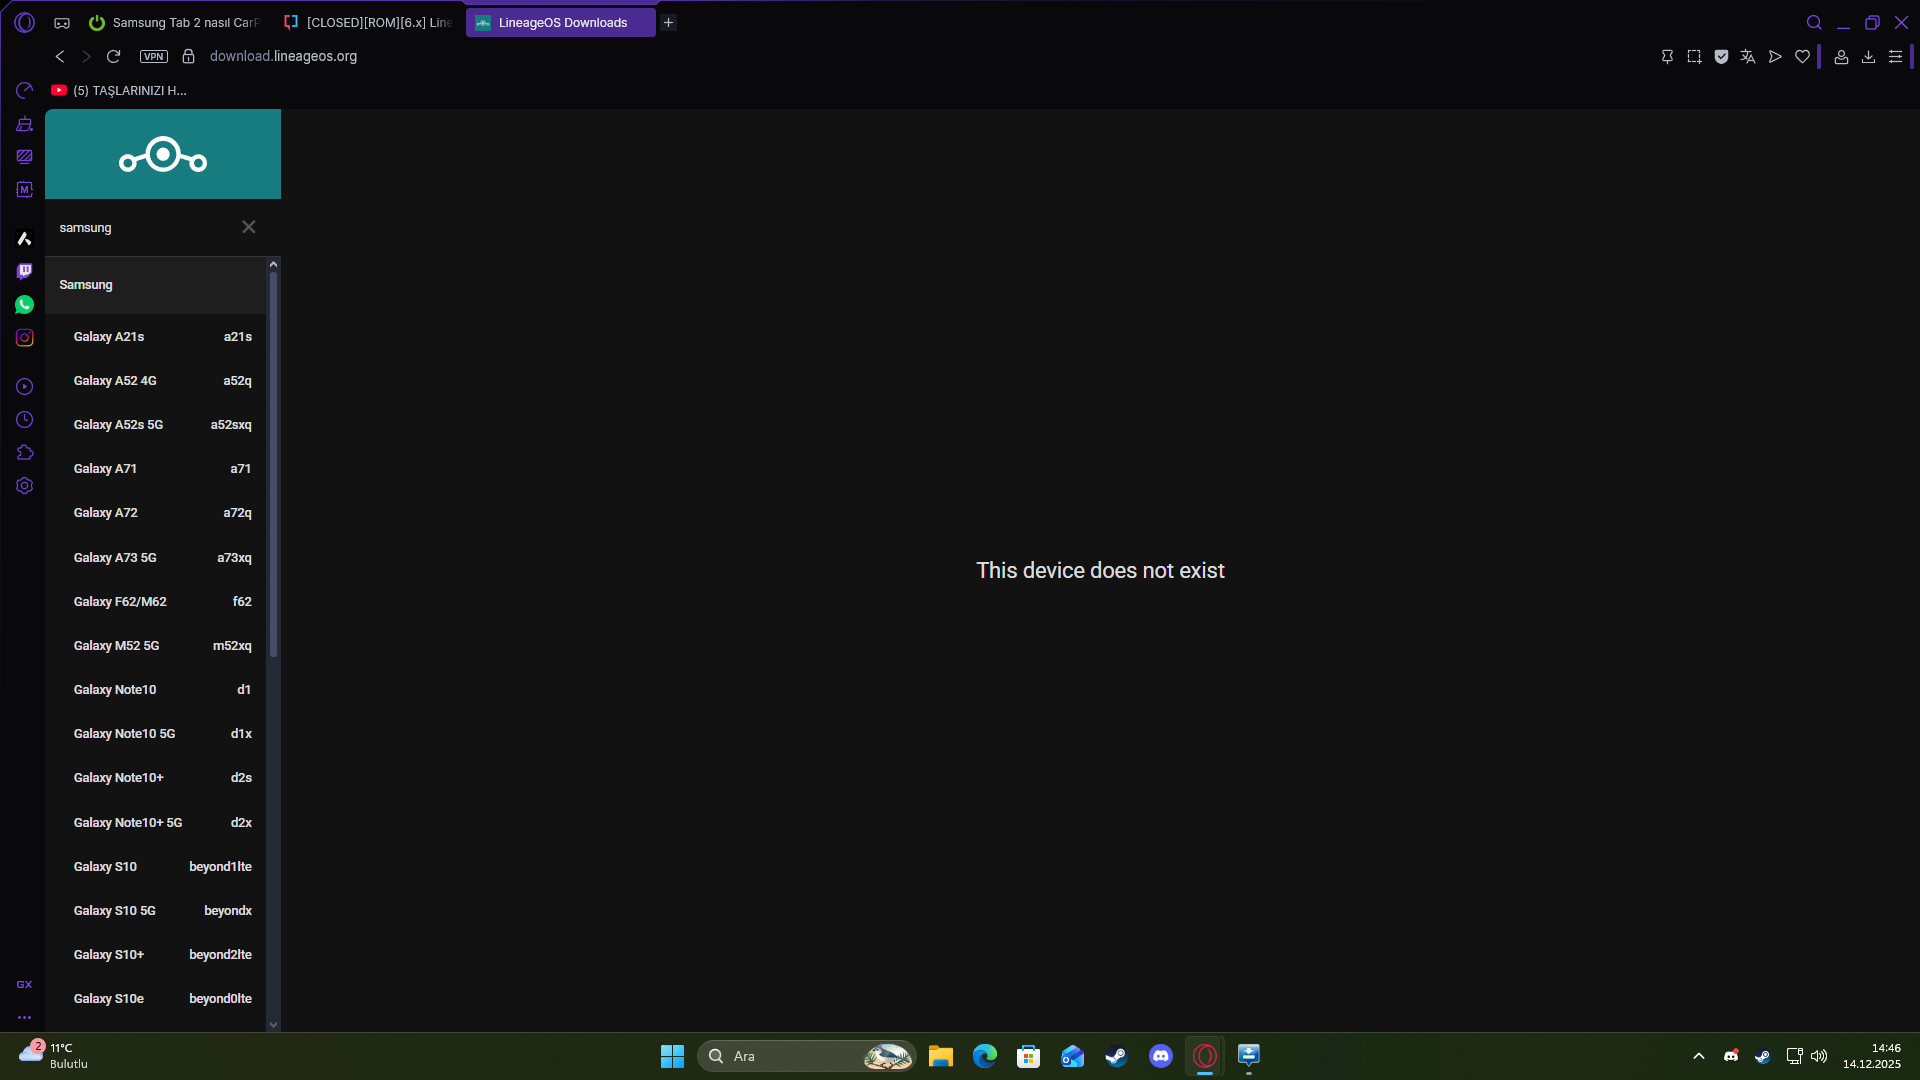Open sidebar settings gear icon
This screenshot has height=1080, width=1920.
(x=24, y=486)
